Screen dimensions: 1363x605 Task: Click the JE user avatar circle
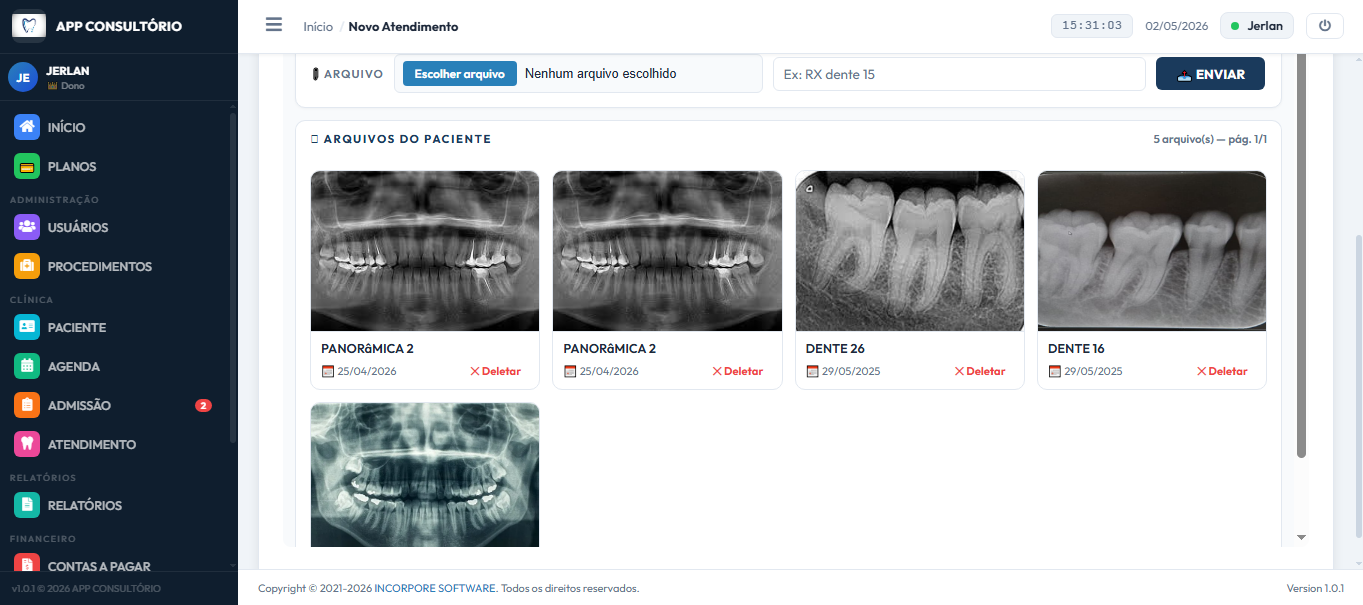[x=23, y=77]
